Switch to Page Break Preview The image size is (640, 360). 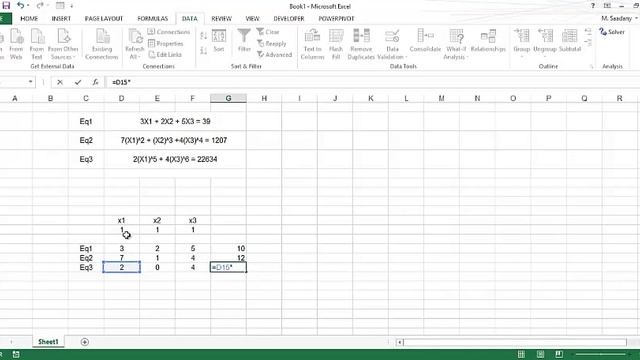559,354
